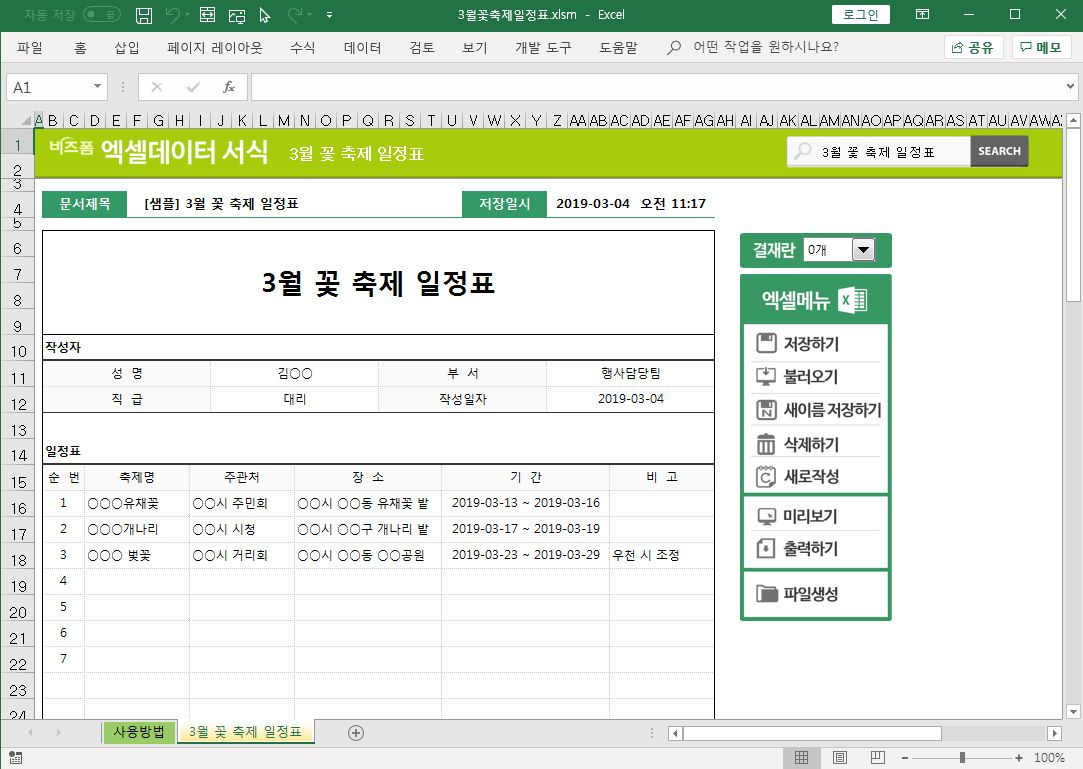This screenshot has height=769, width=1083.
Task: Click the 삭제하기 trash icon
Action: coord(767,444)
